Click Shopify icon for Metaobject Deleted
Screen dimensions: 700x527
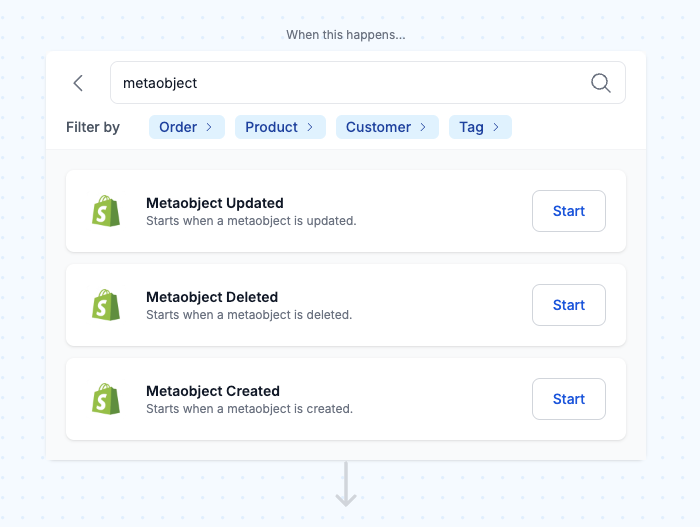click(x=106, y=305)
